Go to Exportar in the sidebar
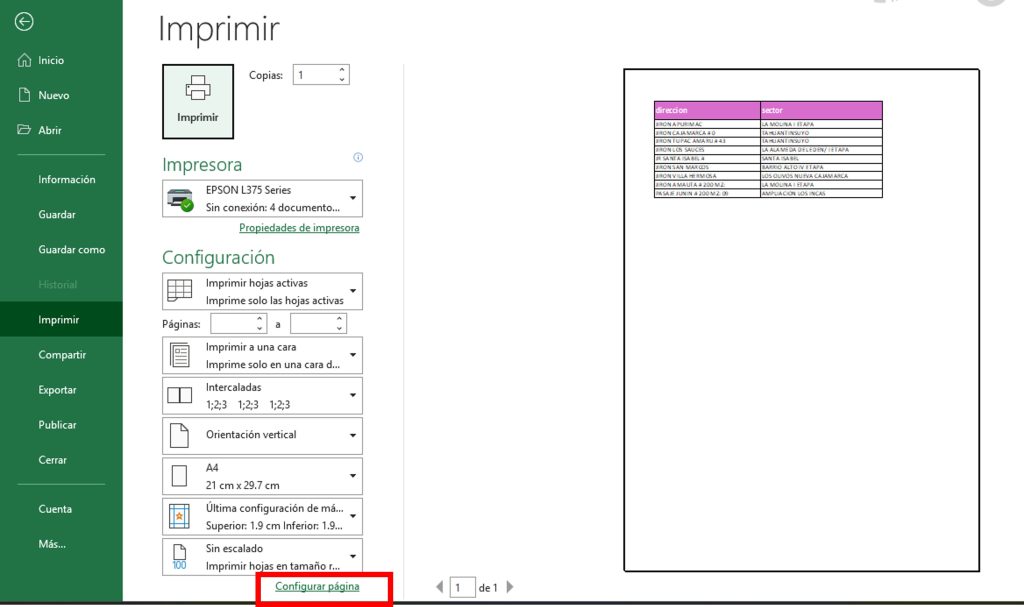Screen dimensions: 1024x607 point(57,390)
